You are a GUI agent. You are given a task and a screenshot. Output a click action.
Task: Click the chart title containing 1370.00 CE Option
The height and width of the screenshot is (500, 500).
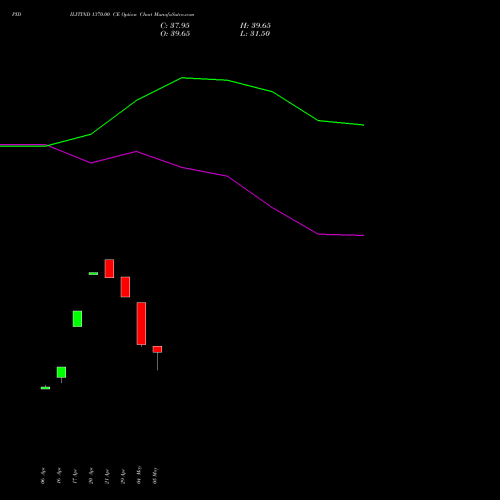pos(132,14)
